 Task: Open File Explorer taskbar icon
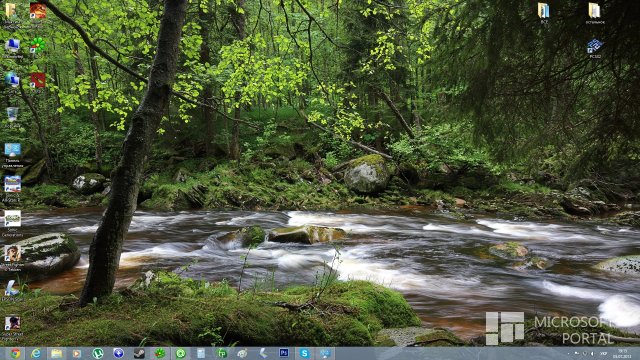(x=56, y=353)
